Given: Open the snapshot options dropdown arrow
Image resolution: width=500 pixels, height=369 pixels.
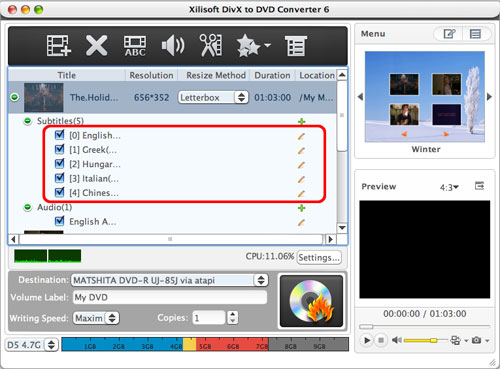Looking at the screenshot, I should tap(487, 341).
